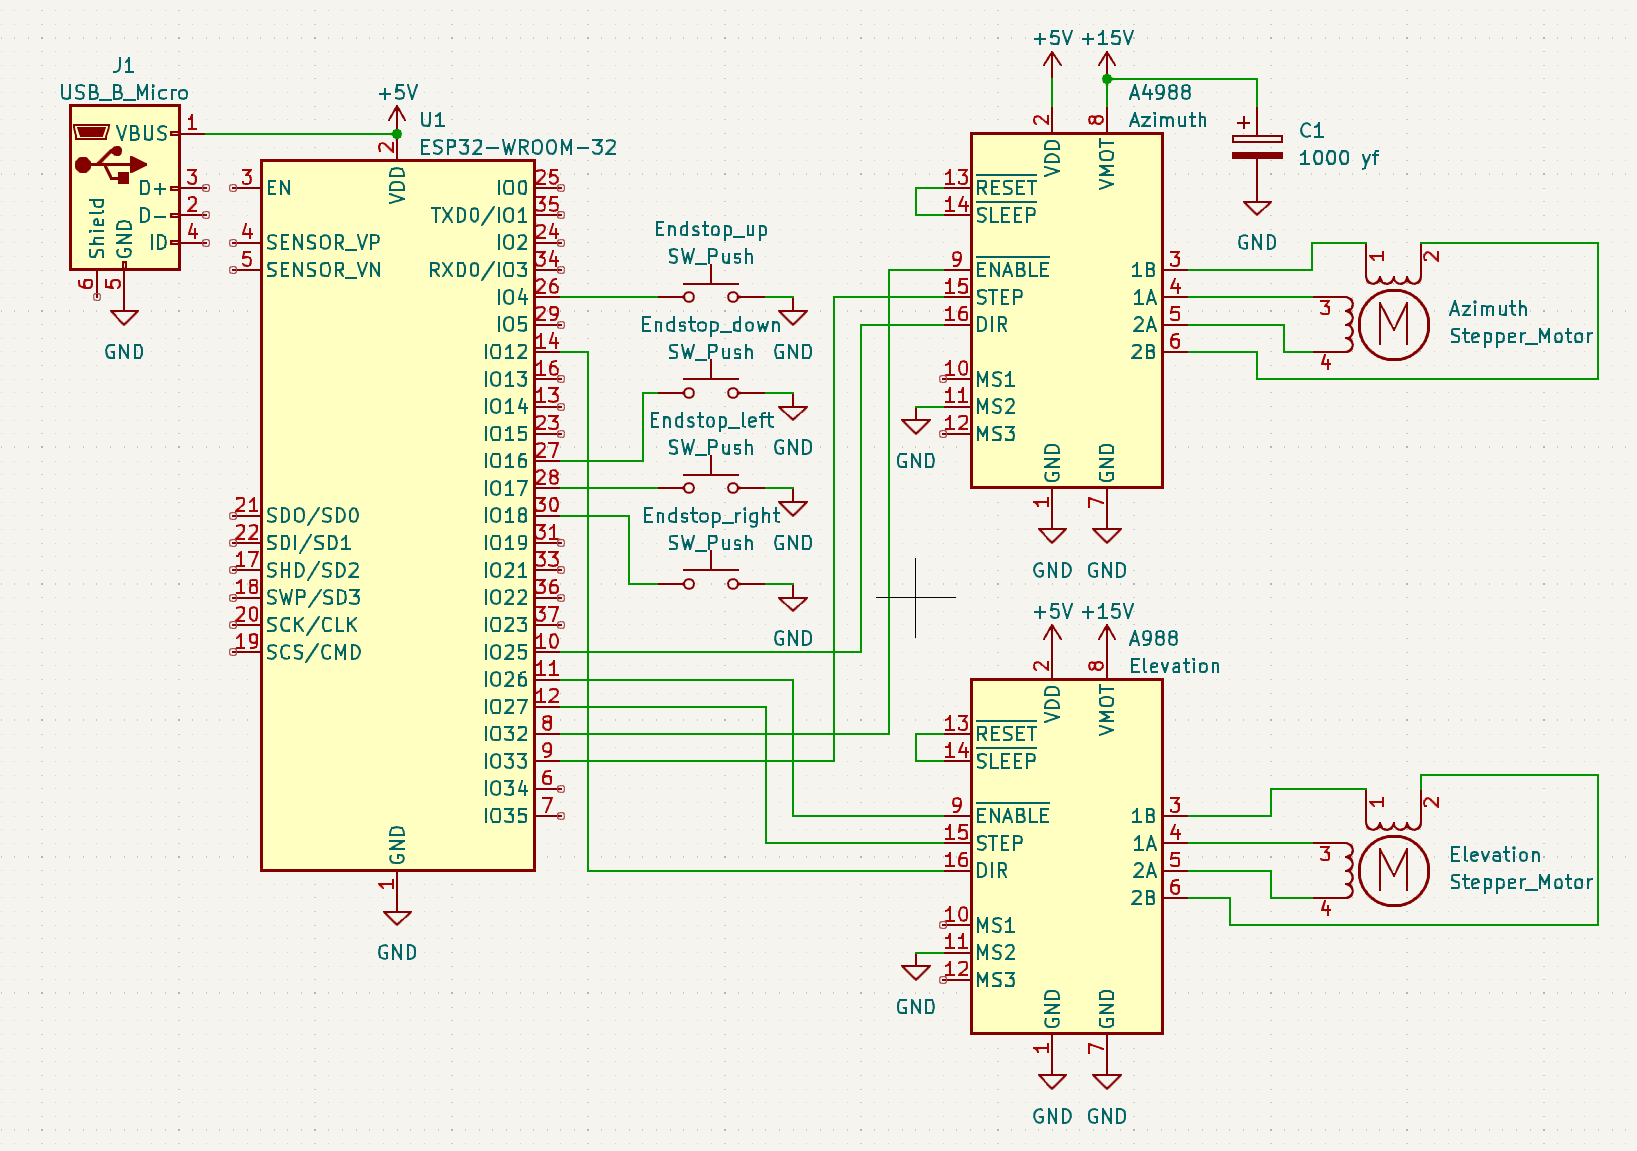
Task: Click the VBUS pin on connector J1
Action: point(140,133)
